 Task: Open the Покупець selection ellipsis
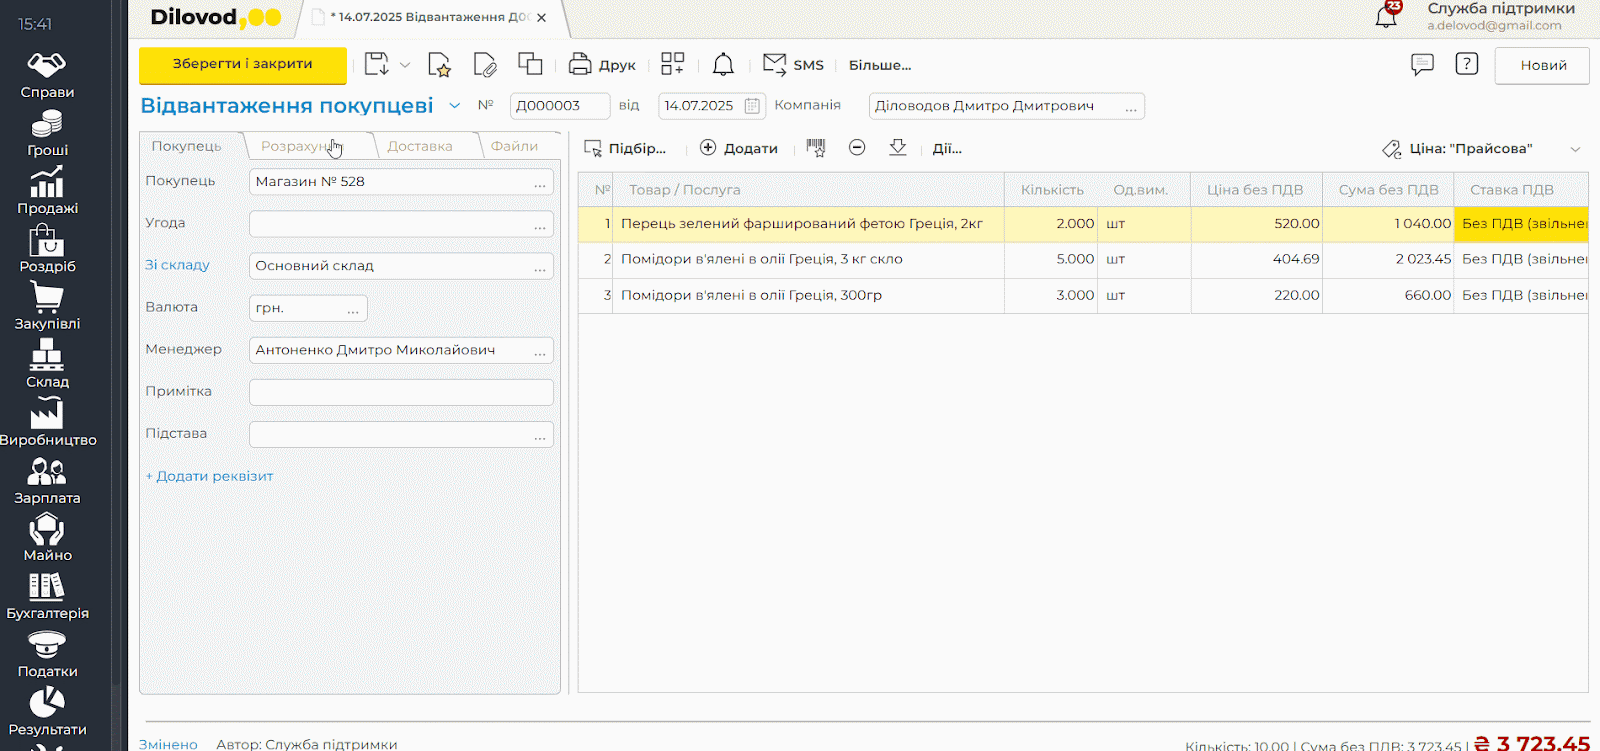click(540, 183)
